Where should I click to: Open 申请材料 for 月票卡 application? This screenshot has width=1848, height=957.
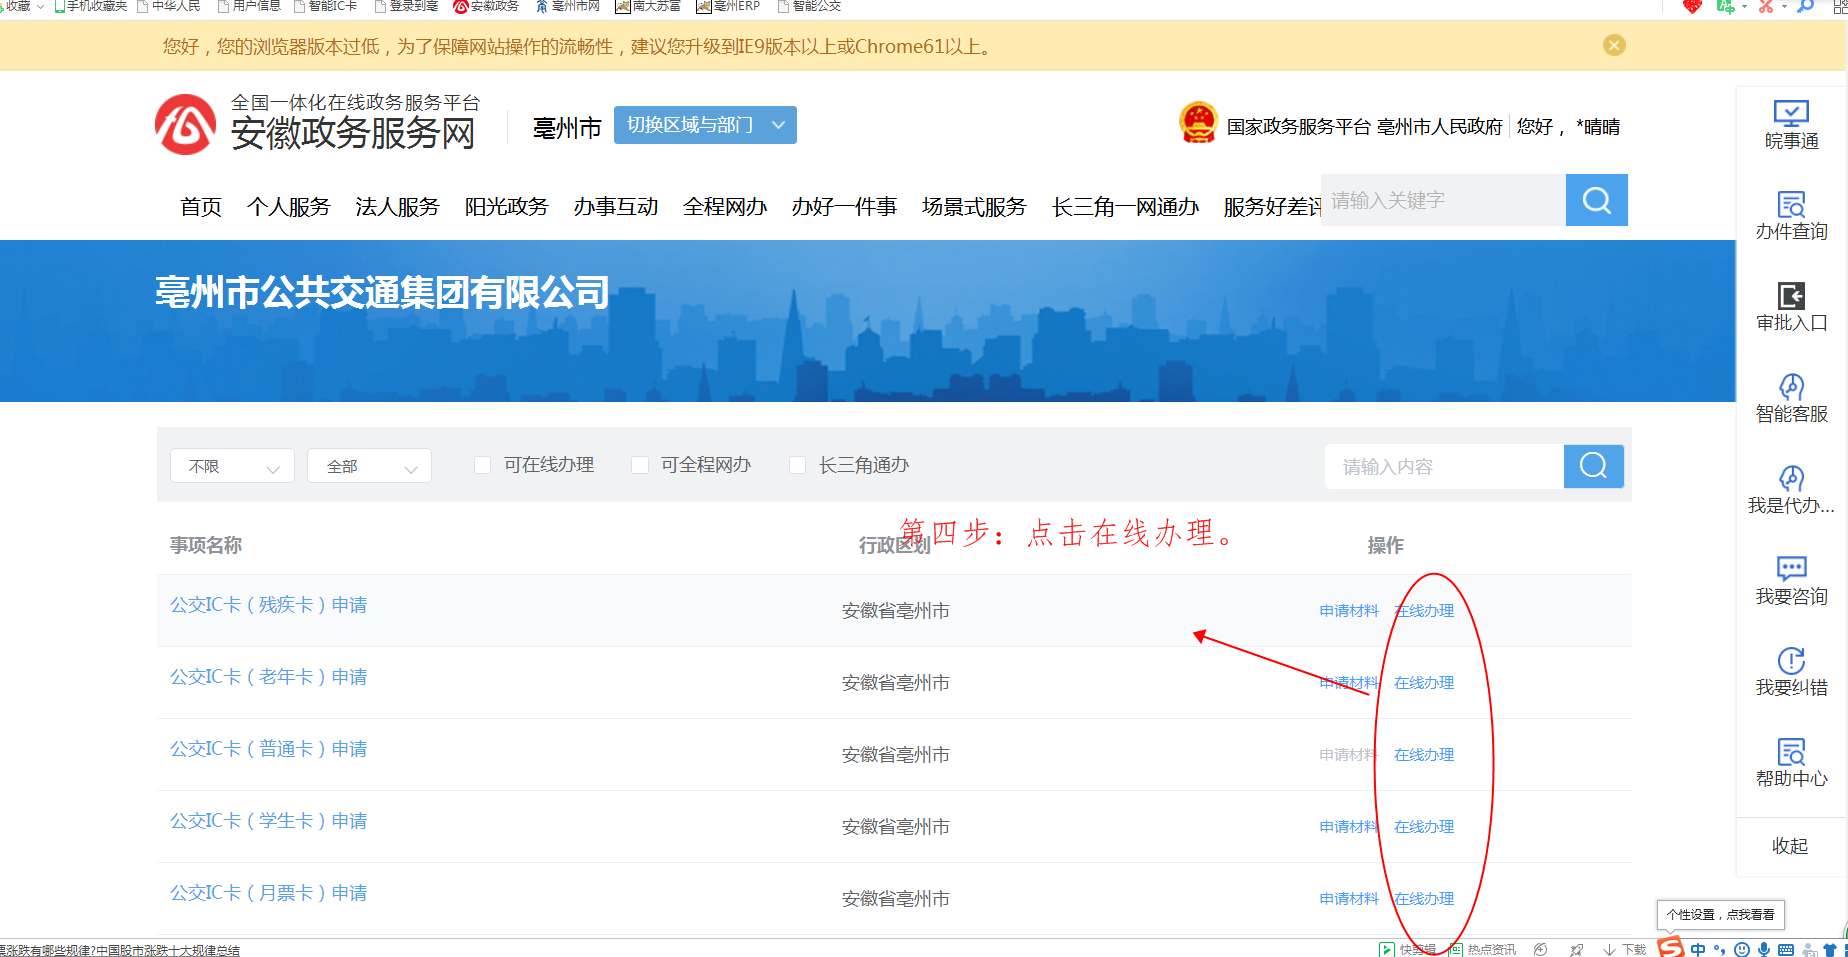click(x=1349, y=899)
